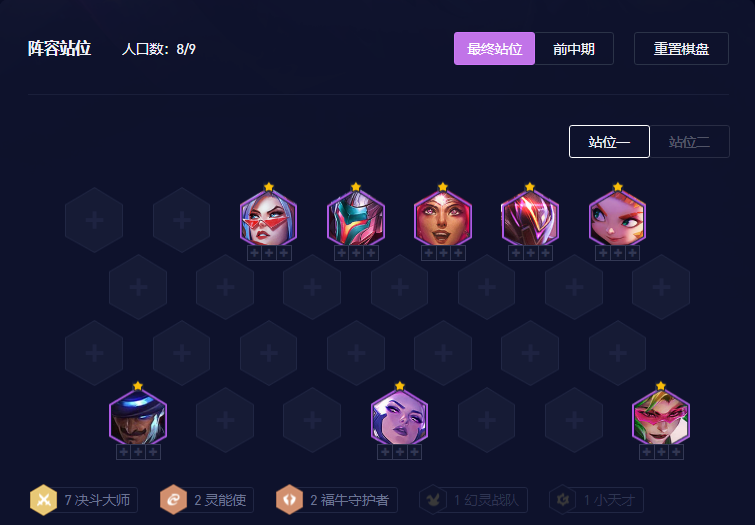Image resolution: width=755 pixels, height=525 pixels.
Task: Click the dark mech champion with purple visor
Action: pyautogui.click(x=530, y=218)
